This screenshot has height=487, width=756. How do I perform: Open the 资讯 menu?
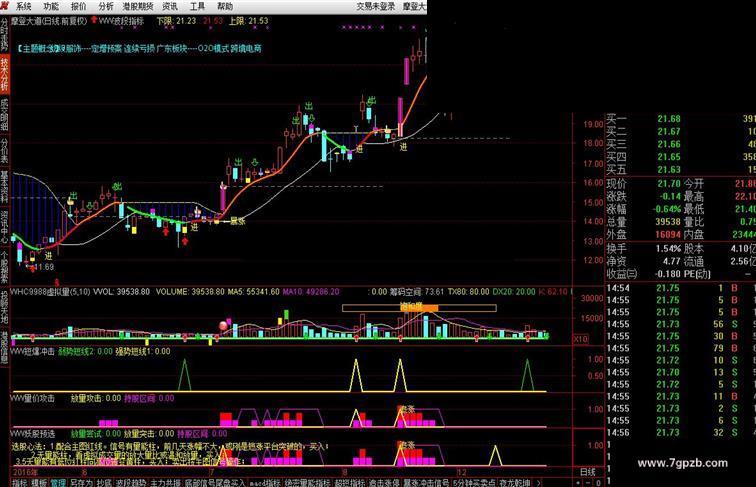click(170, 6)
